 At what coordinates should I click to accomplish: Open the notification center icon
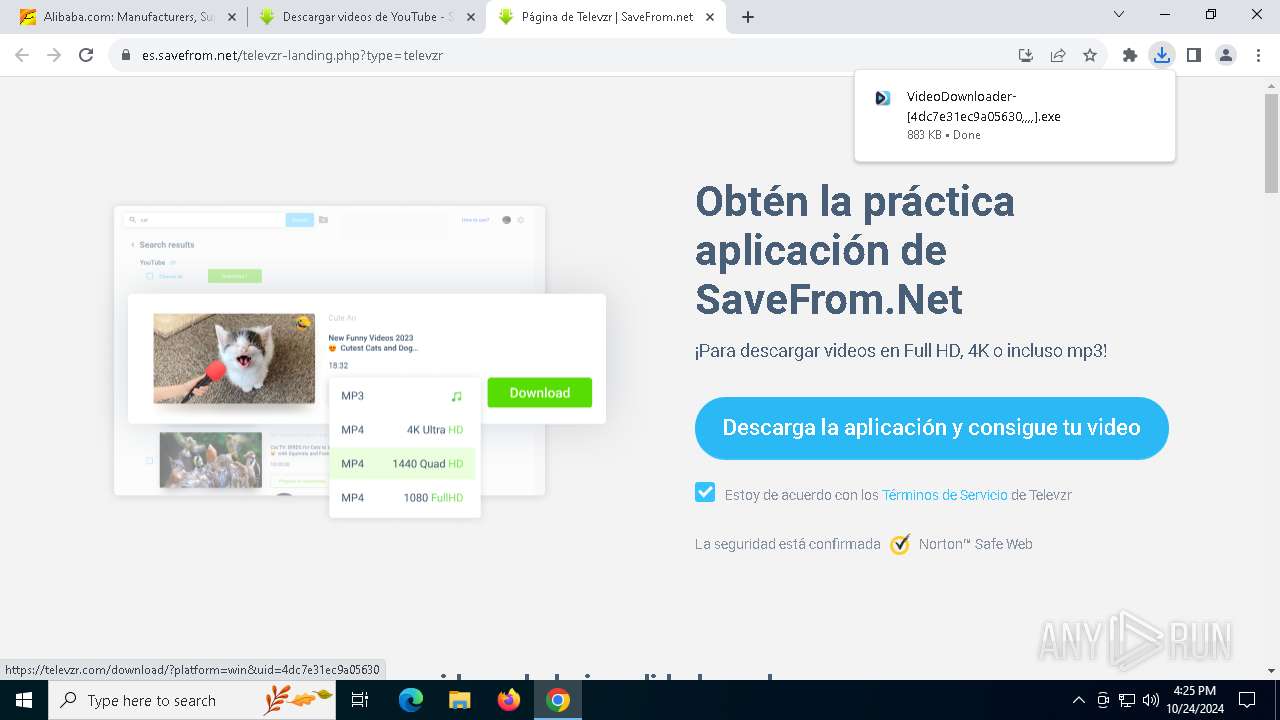pyautogui.click(x=1247, y=700)
